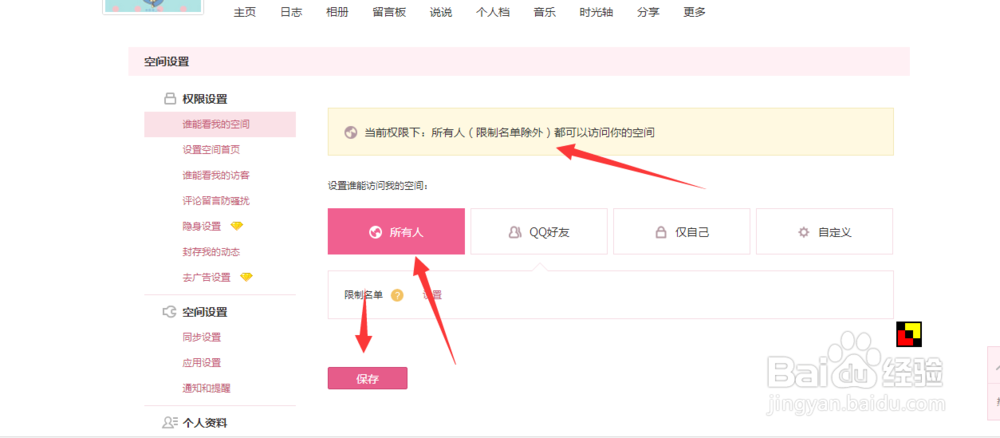Open the 音乐 tab
This screenshot has height=438, width=1000.
[x=545, y=12]
